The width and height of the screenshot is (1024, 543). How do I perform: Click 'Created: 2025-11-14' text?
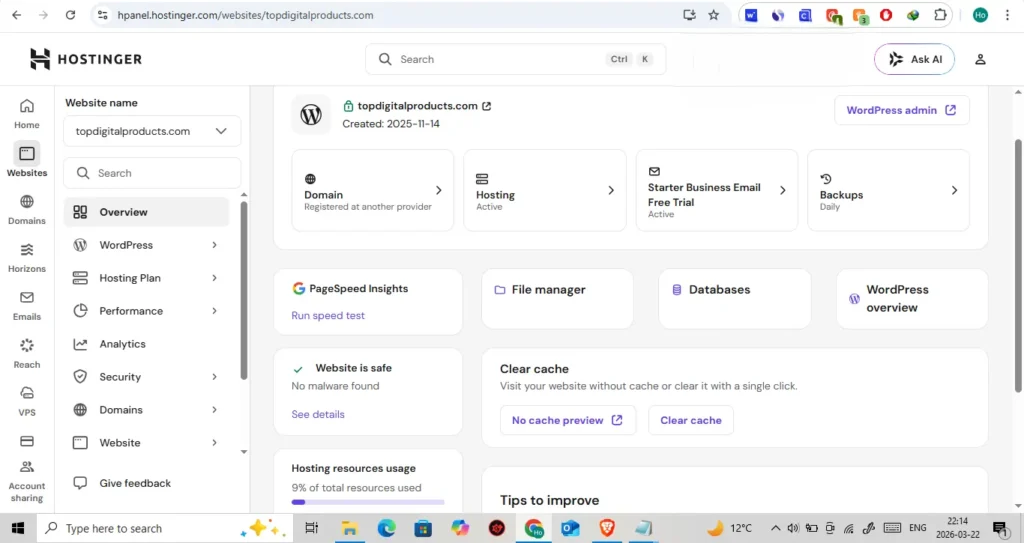click(391, 123)
